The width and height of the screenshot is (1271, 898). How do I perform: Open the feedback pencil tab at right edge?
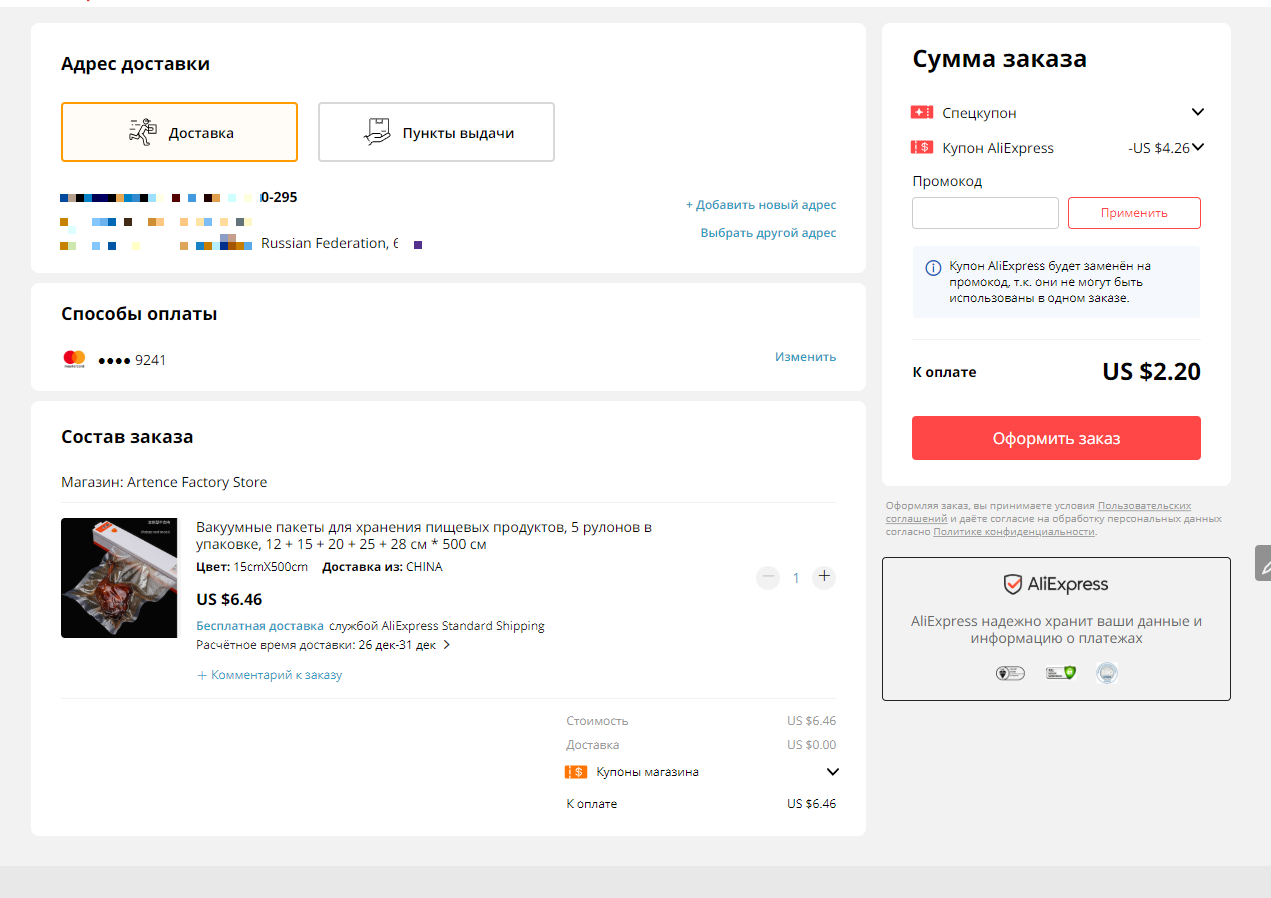[x=1263, y=563]
